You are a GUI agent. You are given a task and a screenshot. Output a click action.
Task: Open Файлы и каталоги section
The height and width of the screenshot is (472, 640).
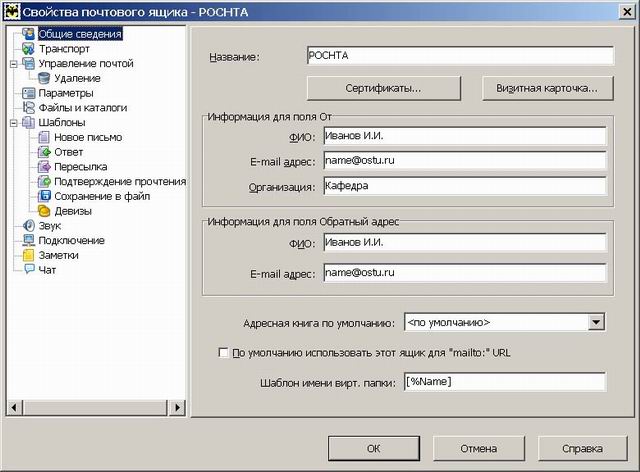[82, 107]
